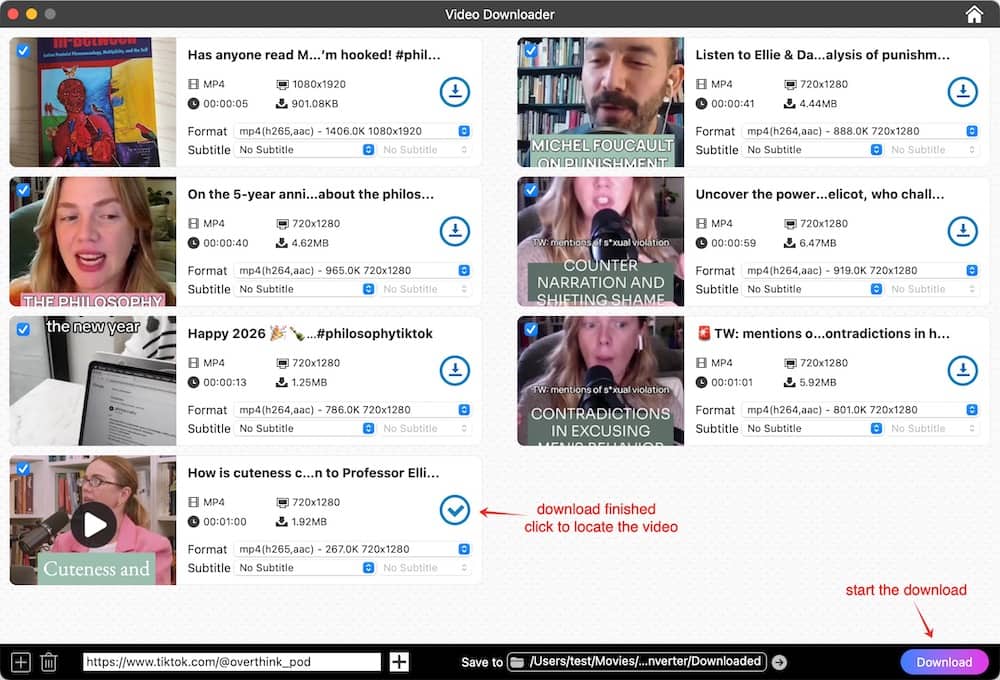The height and width of the screenshot is (680, 1000).
Task: Uncheck the Cuteness video thumbnail checkbox
Action: 23,467
